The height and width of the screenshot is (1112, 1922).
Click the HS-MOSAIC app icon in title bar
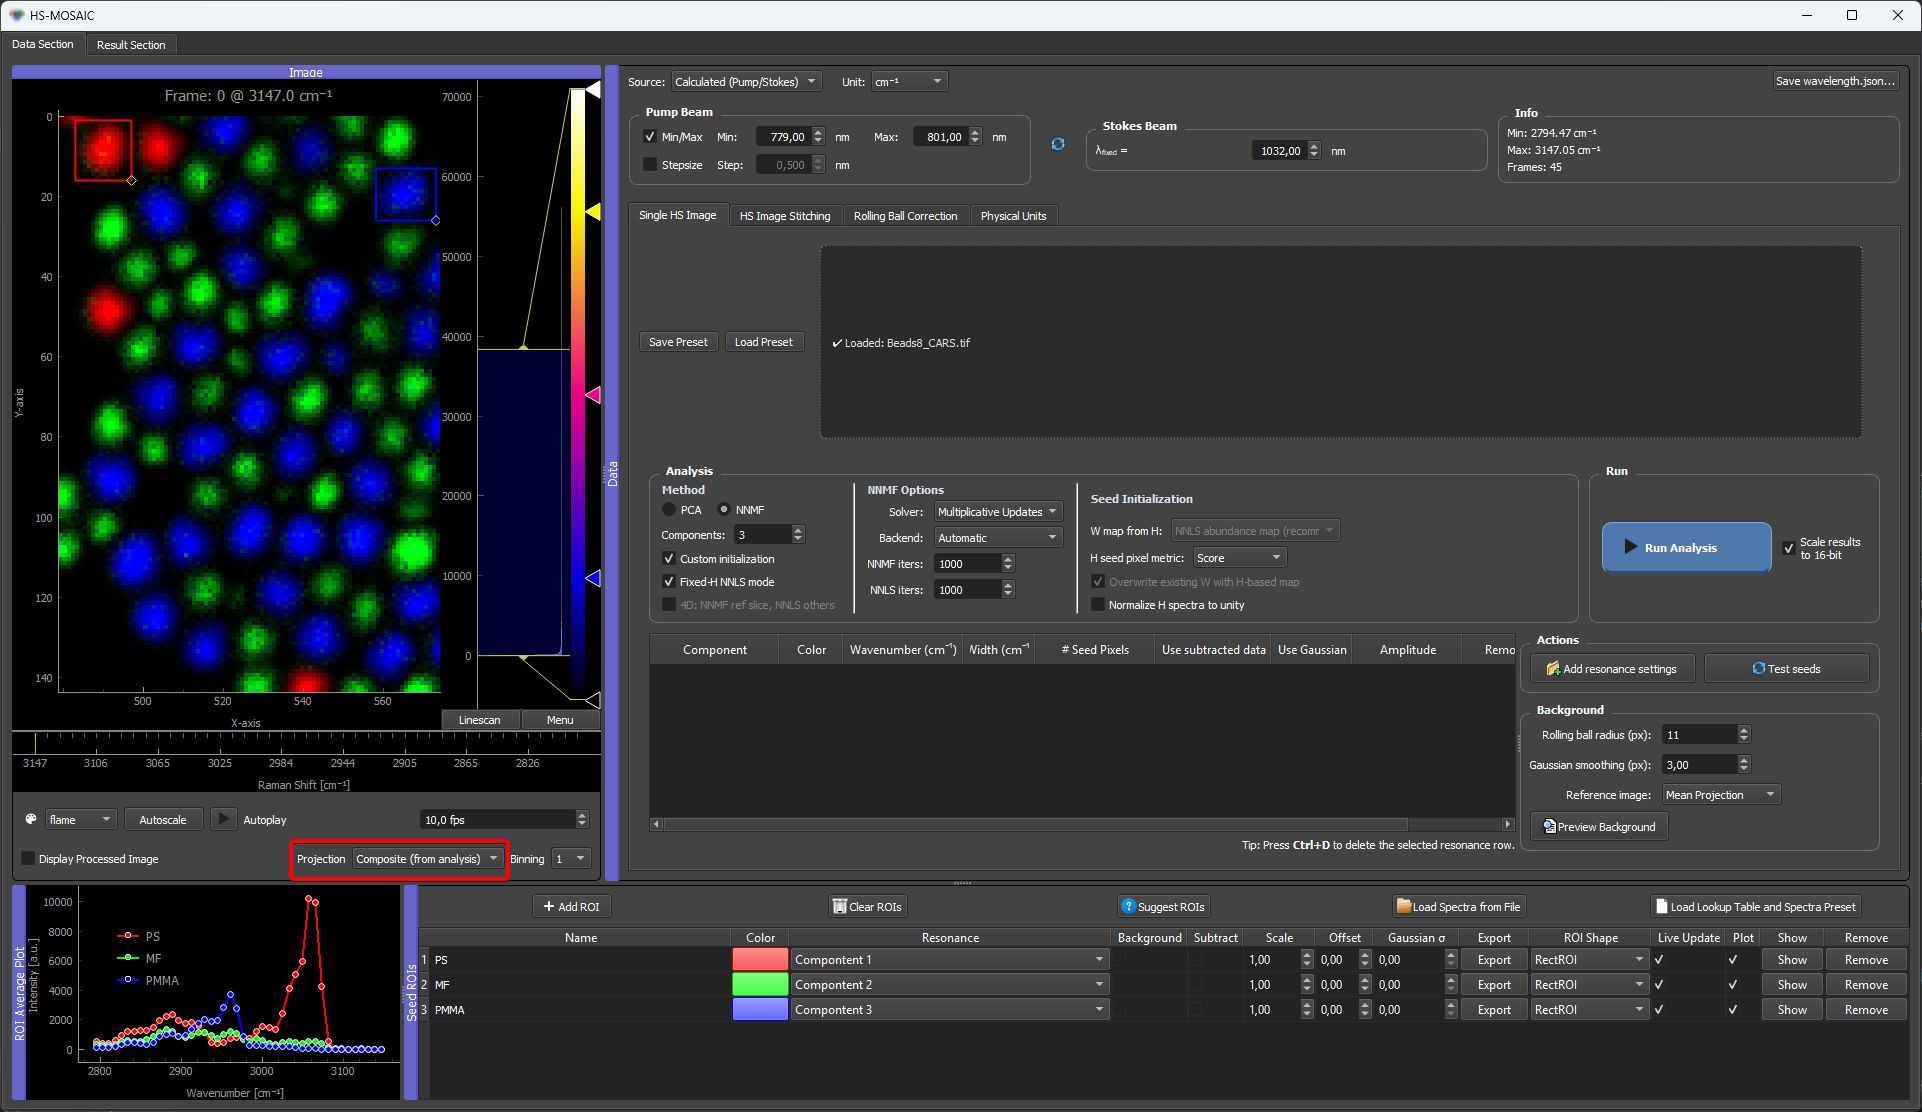16,15
